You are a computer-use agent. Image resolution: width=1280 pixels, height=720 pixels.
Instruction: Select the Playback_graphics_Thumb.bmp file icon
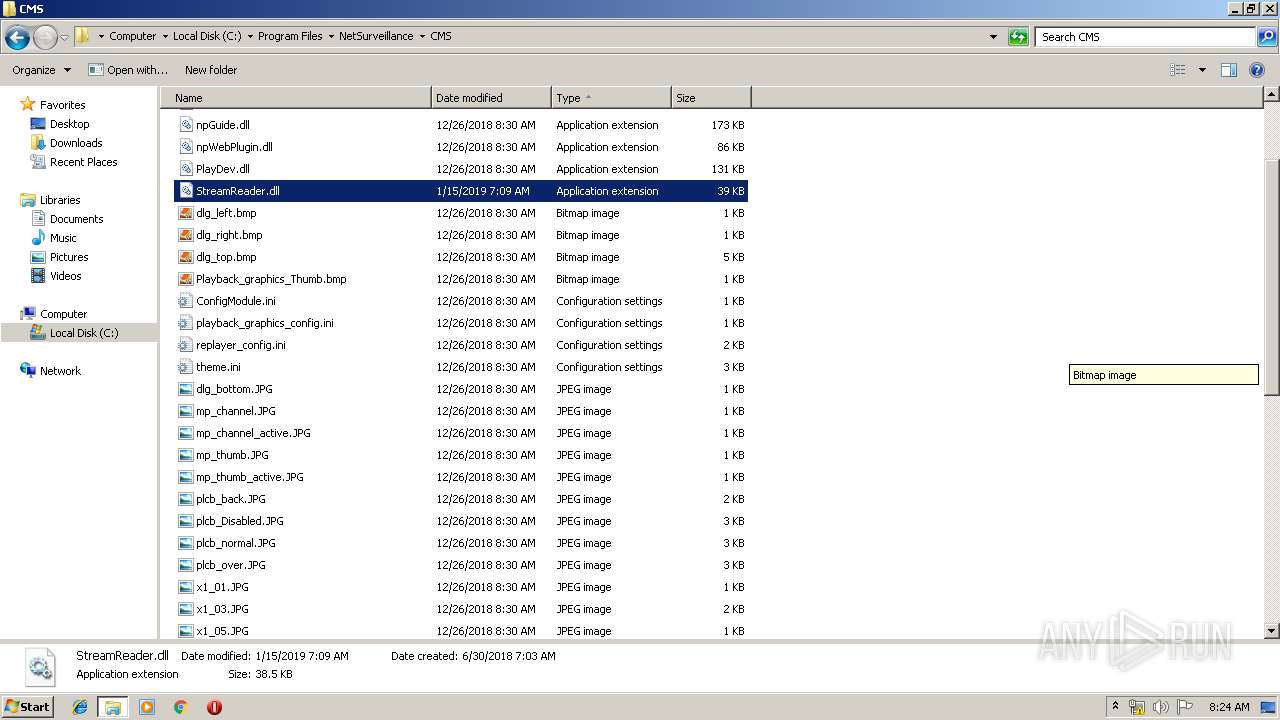coord(186,279)
